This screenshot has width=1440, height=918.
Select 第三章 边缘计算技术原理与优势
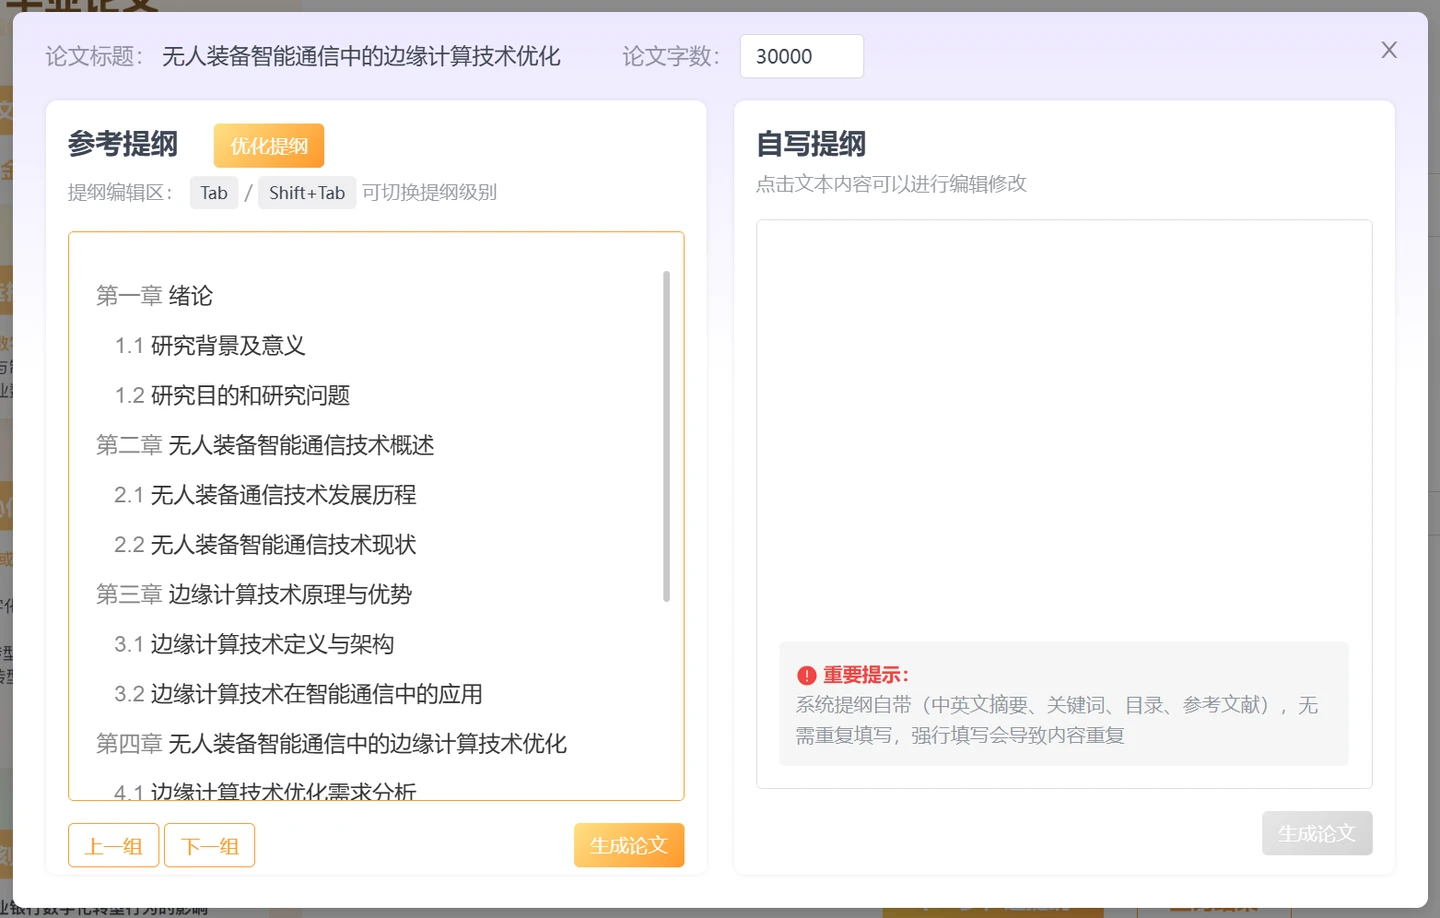pos(254,595)
